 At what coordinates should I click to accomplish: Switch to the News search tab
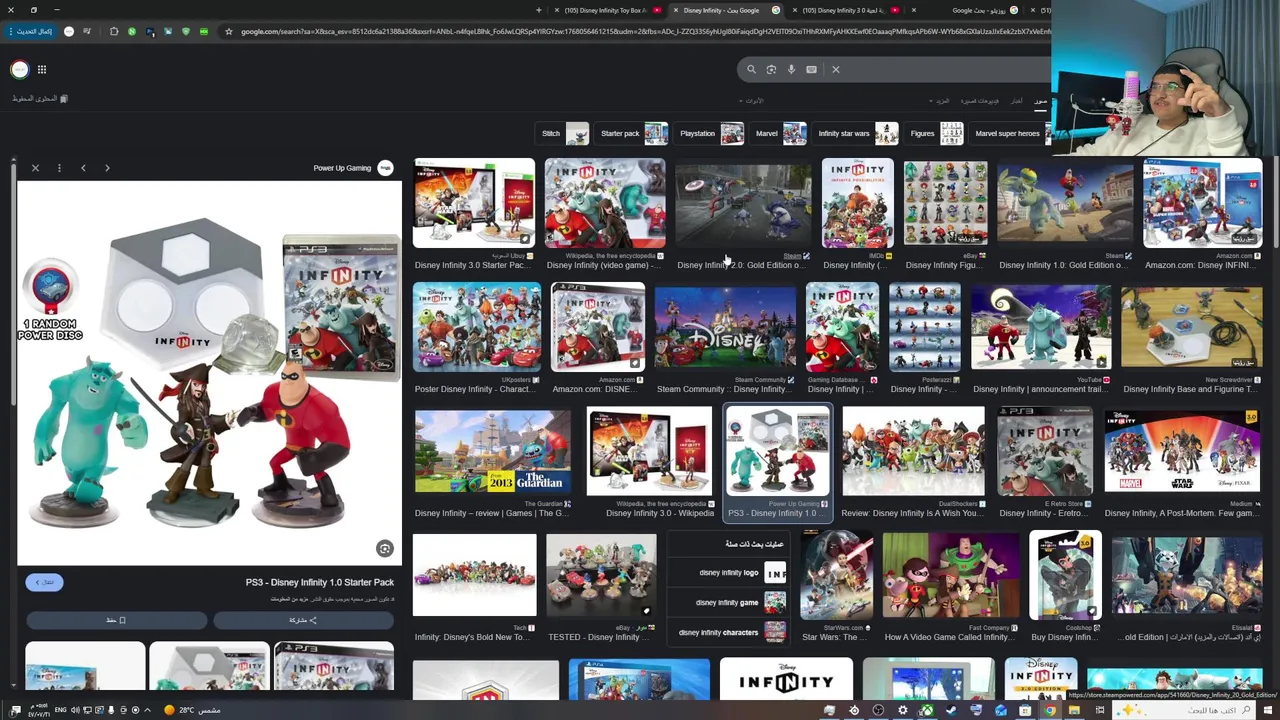(1016, 101)
